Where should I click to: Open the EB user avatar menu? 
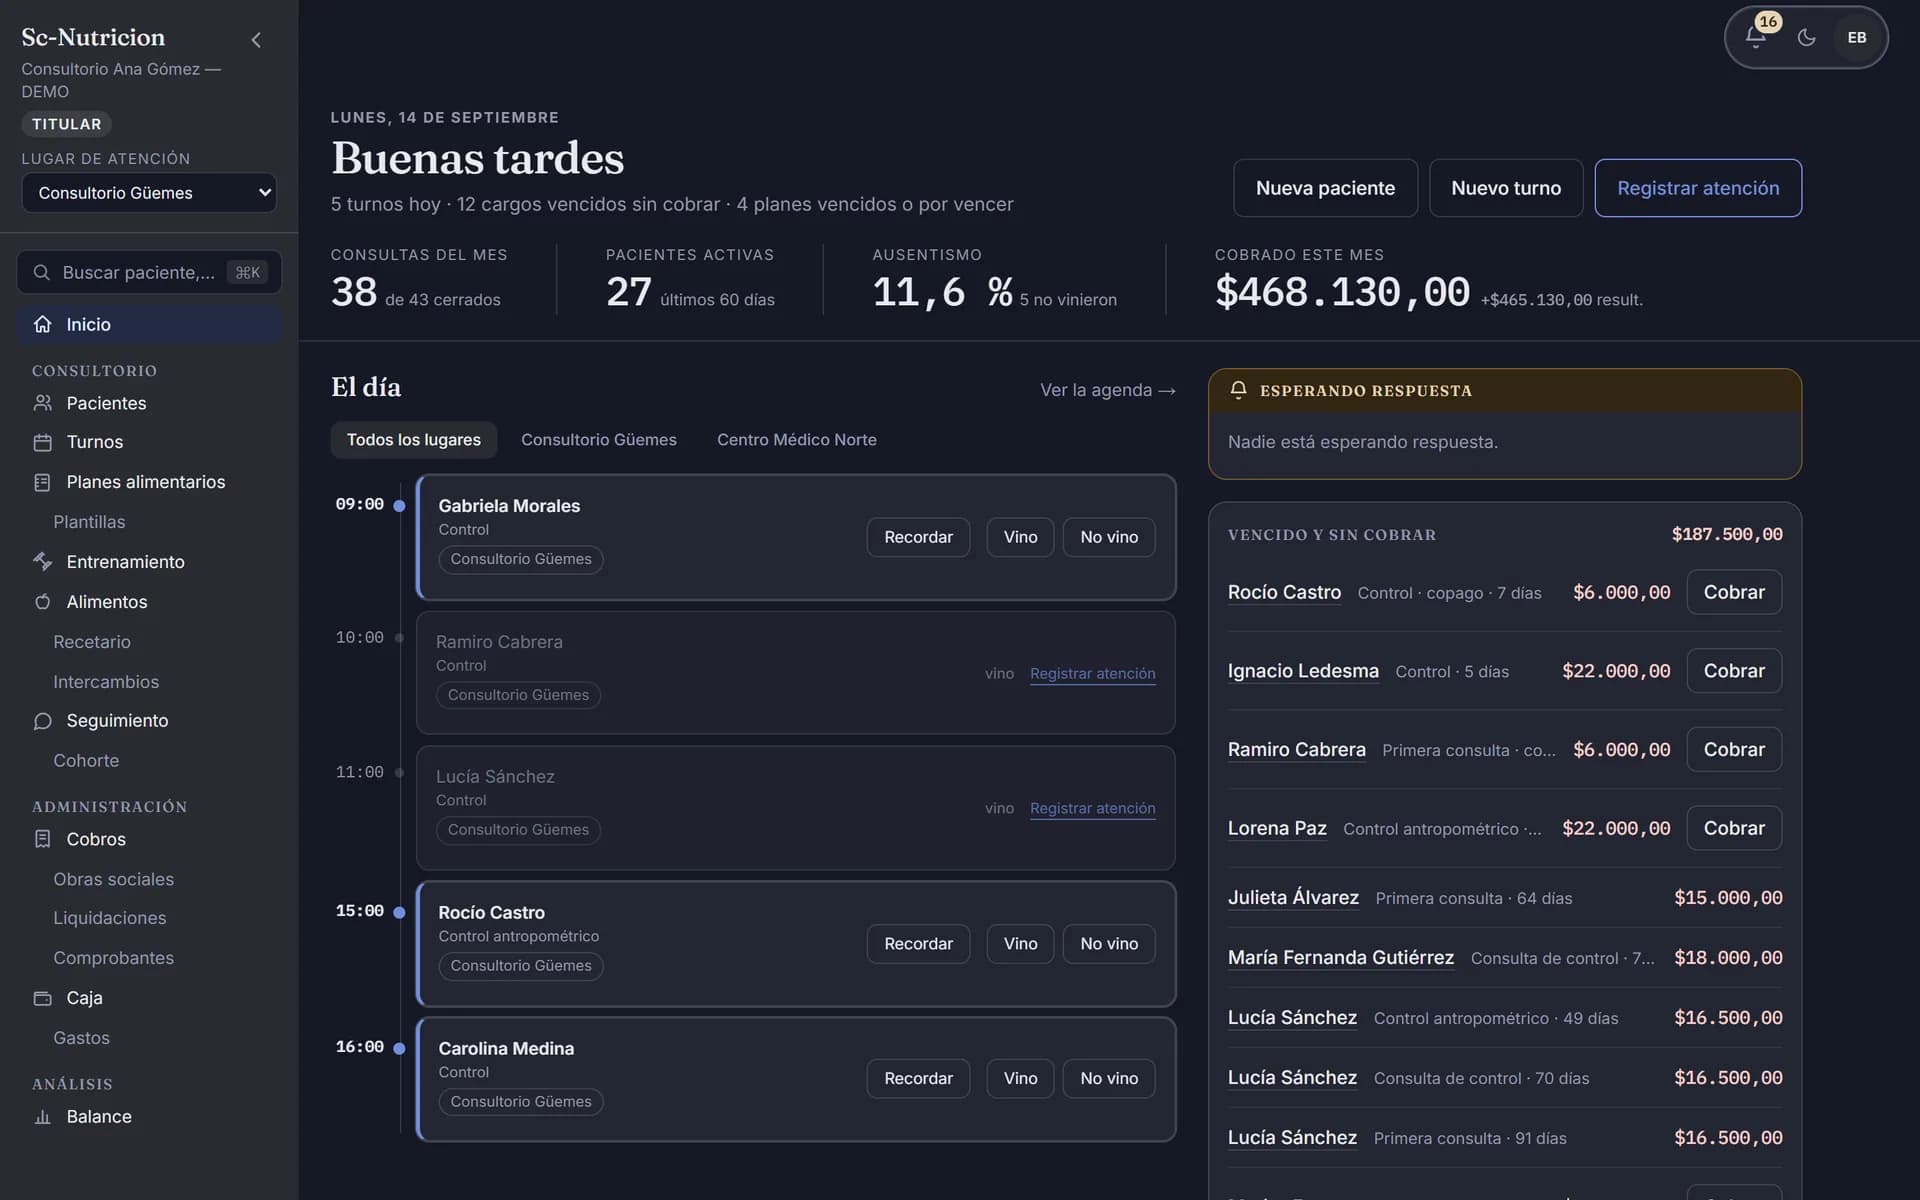pos(1857,37)
